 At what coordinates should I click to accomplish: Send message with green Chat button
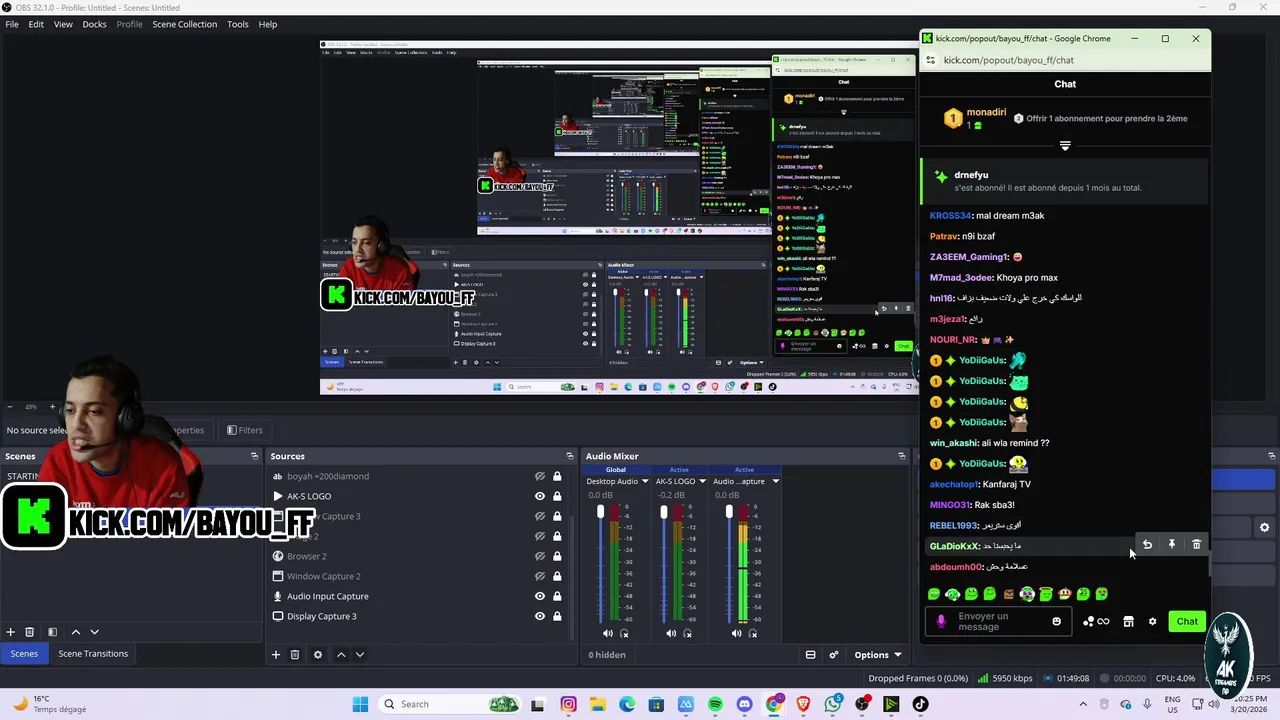[1187, 621]
